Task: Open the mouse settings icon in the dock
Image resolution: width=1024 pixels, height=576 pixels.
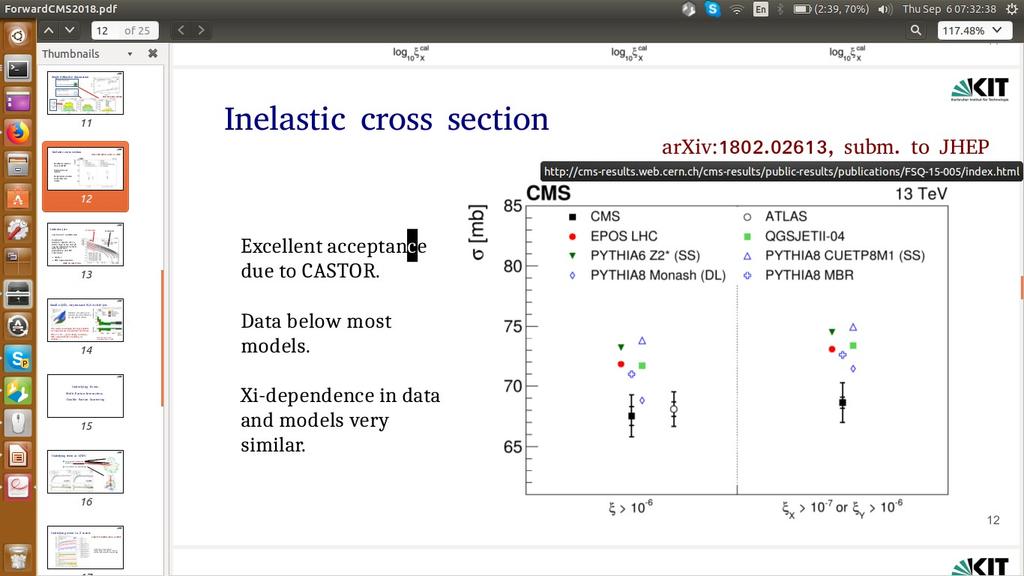Action: 18,423
